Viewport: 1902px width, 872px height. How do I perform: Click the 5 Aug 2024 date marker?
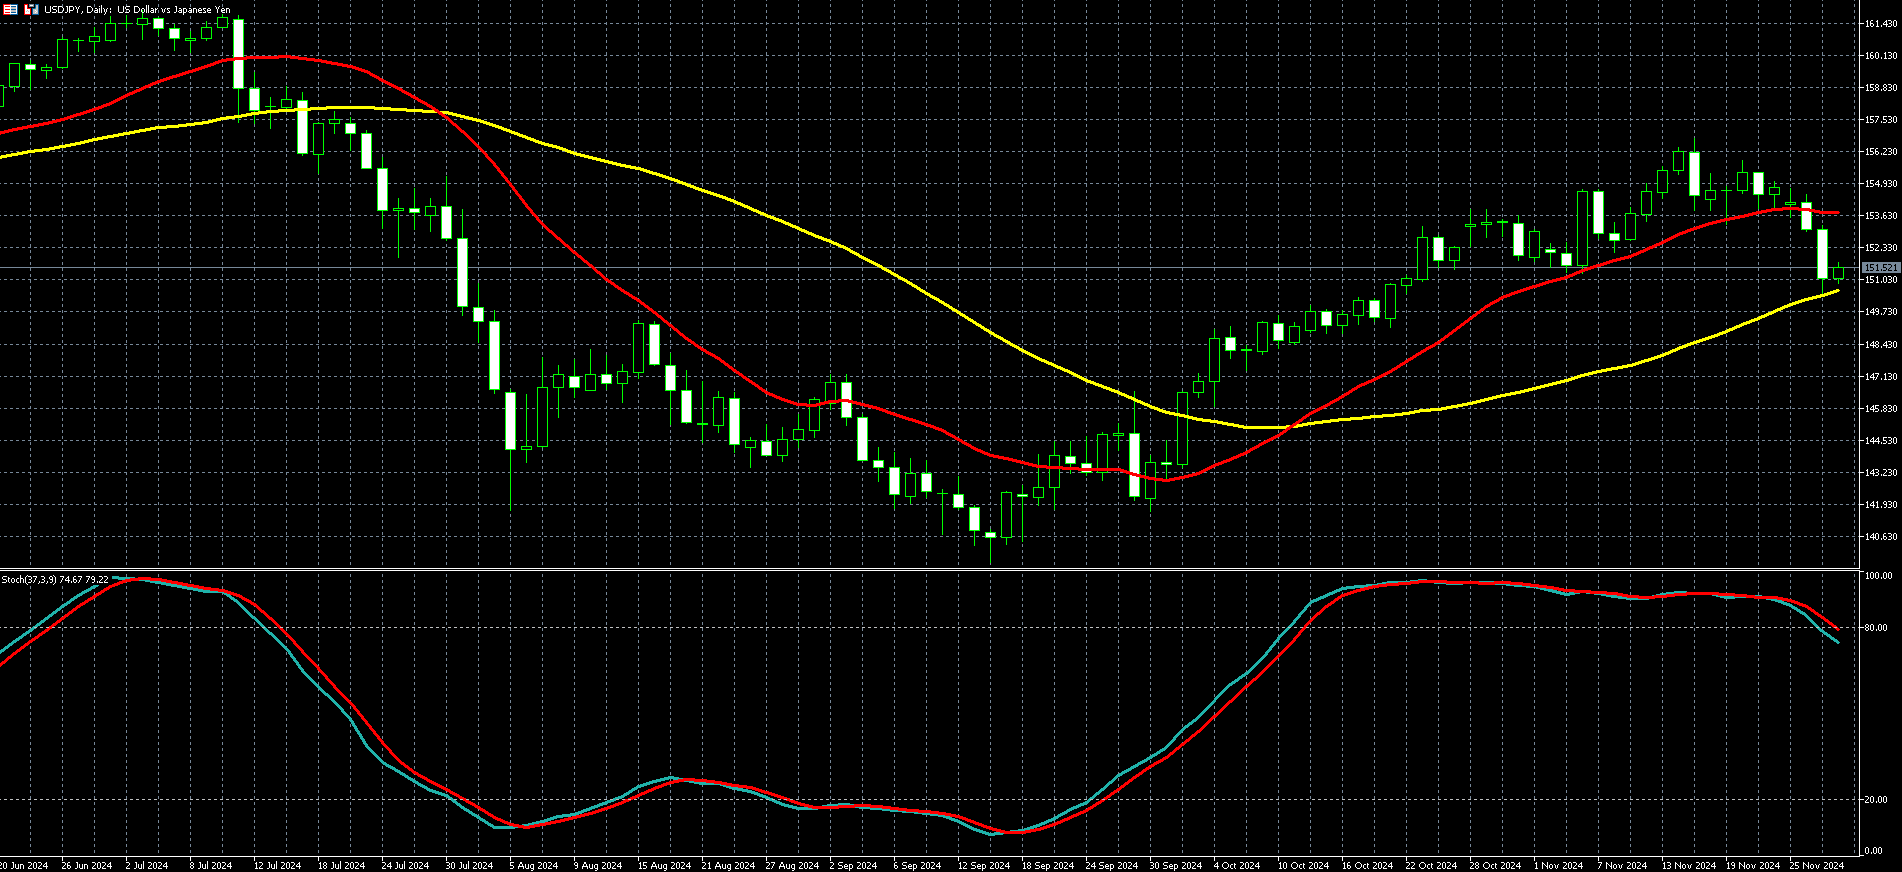[533, 865]
